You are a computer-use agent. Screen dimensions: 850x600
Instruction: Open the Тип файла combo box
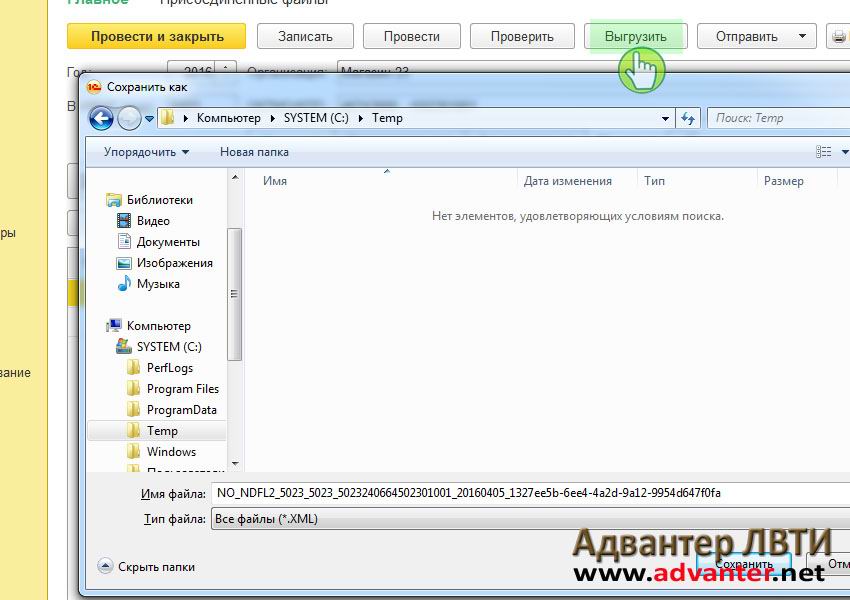tap(530, 519)
